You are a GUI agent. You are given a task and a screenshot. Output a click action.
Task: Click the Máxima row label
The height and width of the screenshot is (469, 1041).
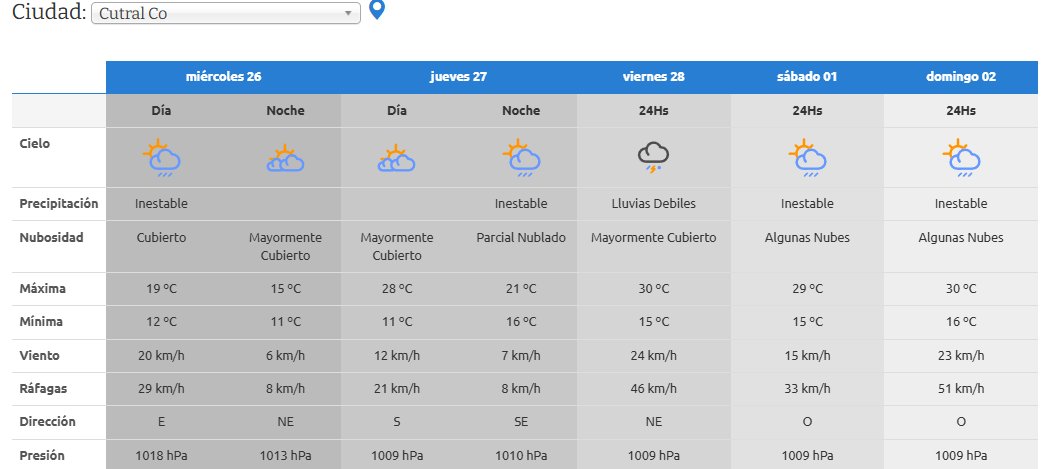(x=42, y=289)
